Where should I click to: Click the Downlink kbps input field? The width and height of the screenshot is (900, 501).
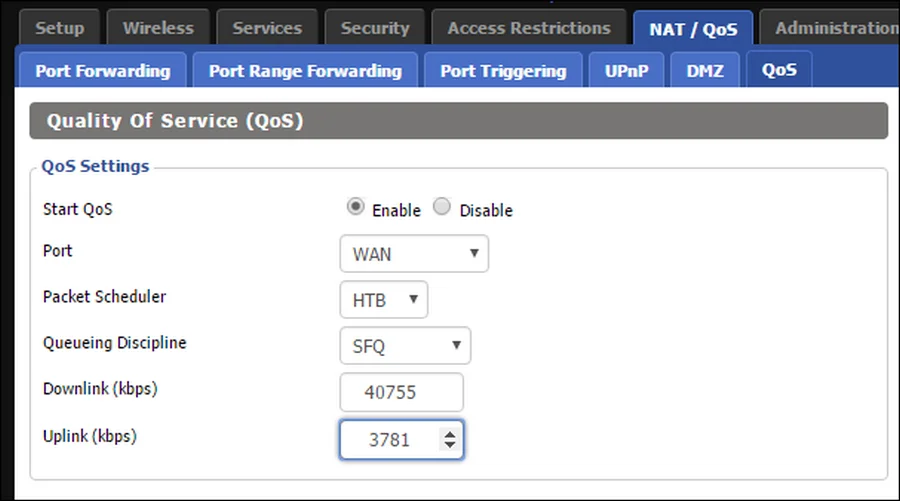click(x=402, y=393)
